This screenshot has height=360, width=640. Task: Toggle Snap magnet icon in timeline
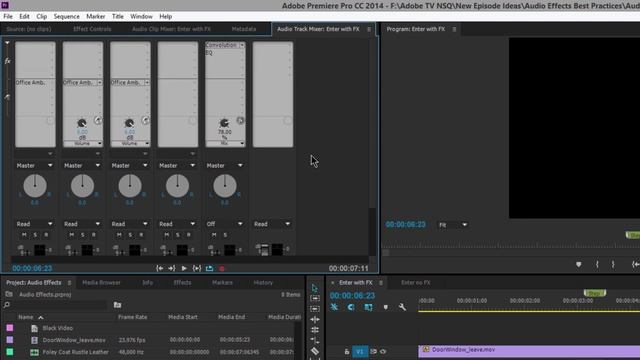(x=351, y=307)
